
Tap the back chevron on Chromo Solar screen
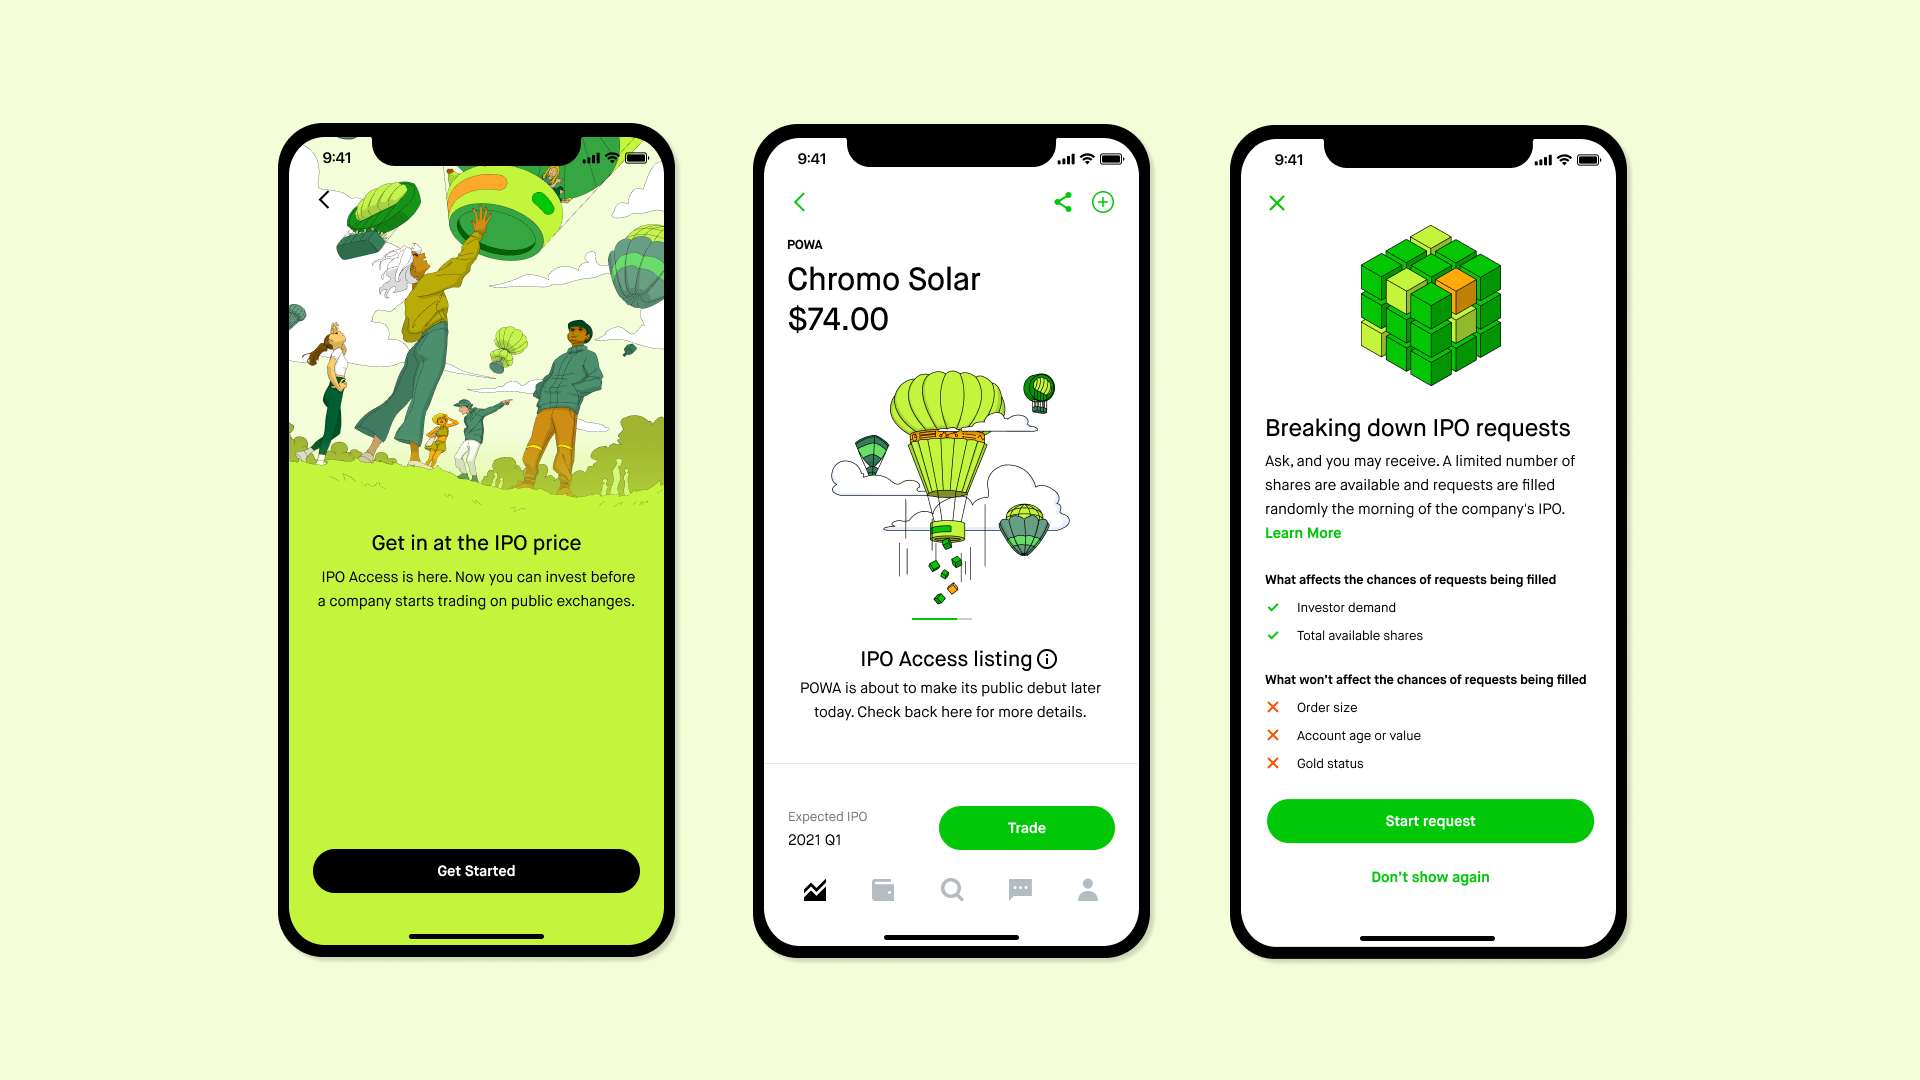800,202
